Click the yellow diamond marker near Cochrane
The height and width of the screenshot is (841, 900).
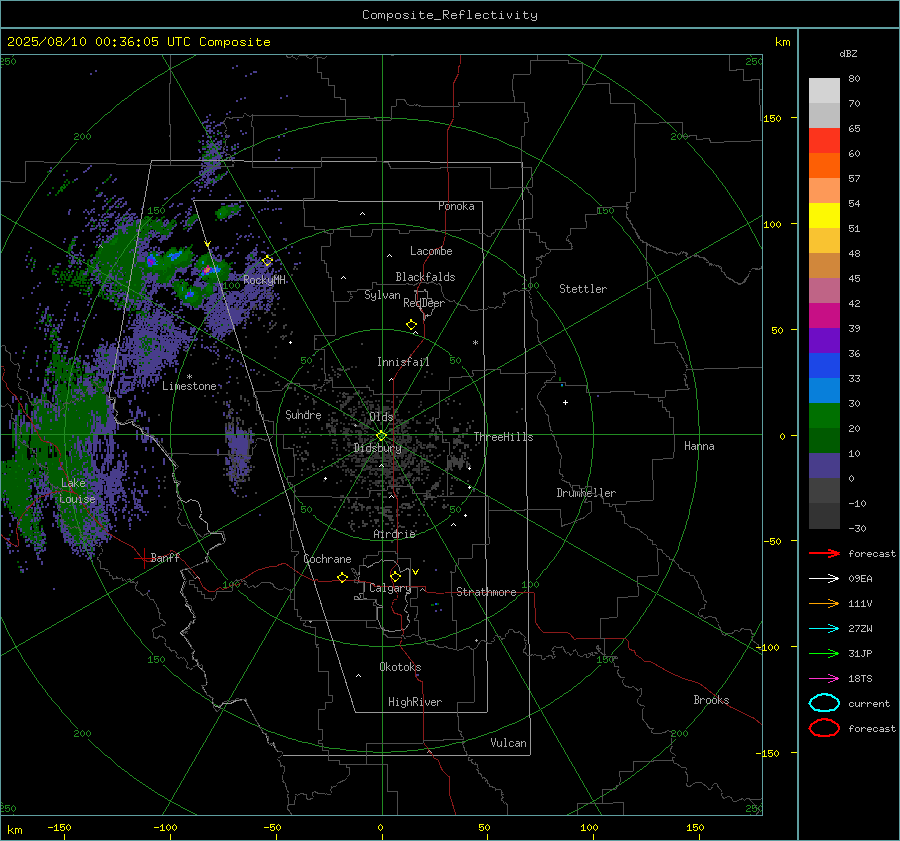(342, 577)
